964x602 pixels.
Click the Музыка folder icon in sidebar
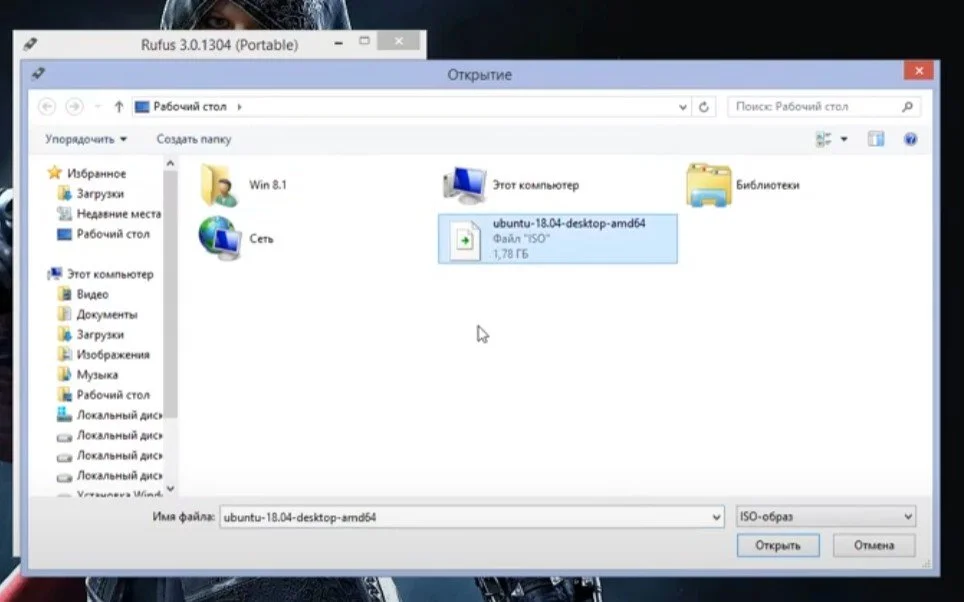64,374
